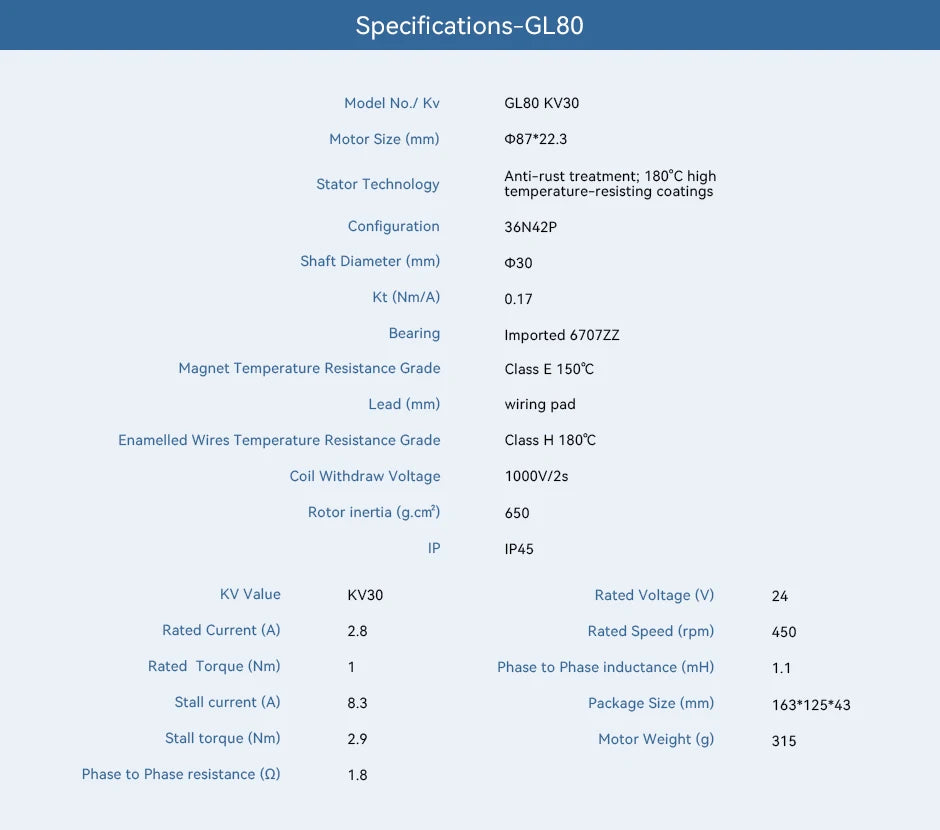940x830 pixels.
Task: Click the Specifications-GL80 header title
Action: [469, 26]
